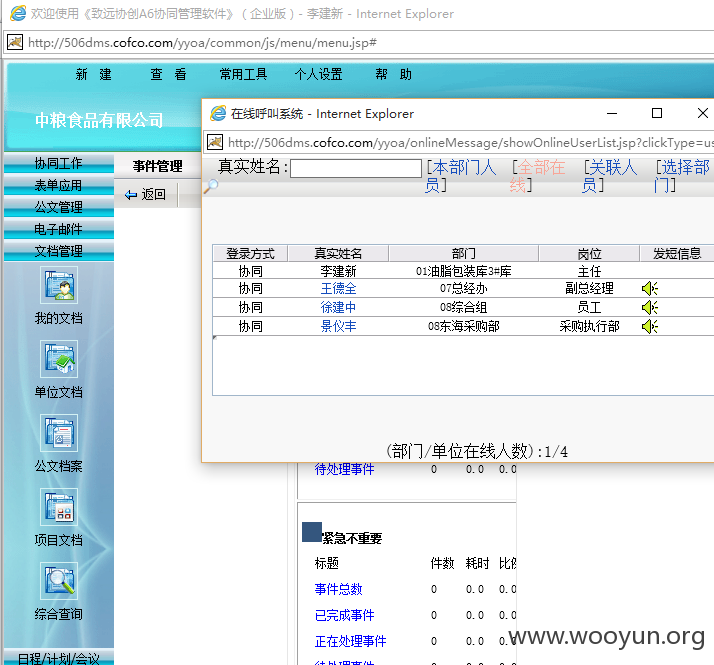Image resolution: width=714 pixels, height=665 pixels.
Task: Close the 在线呼叫系统 popup window
Action: [702, 113]
